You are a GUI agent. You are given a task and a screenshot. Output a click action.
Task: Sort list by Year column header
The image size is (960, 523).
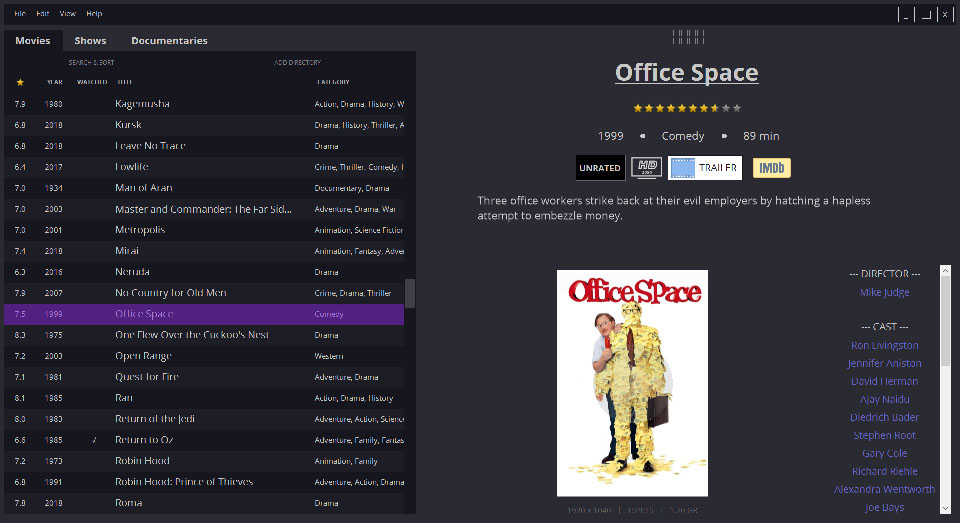coord(55,82)
